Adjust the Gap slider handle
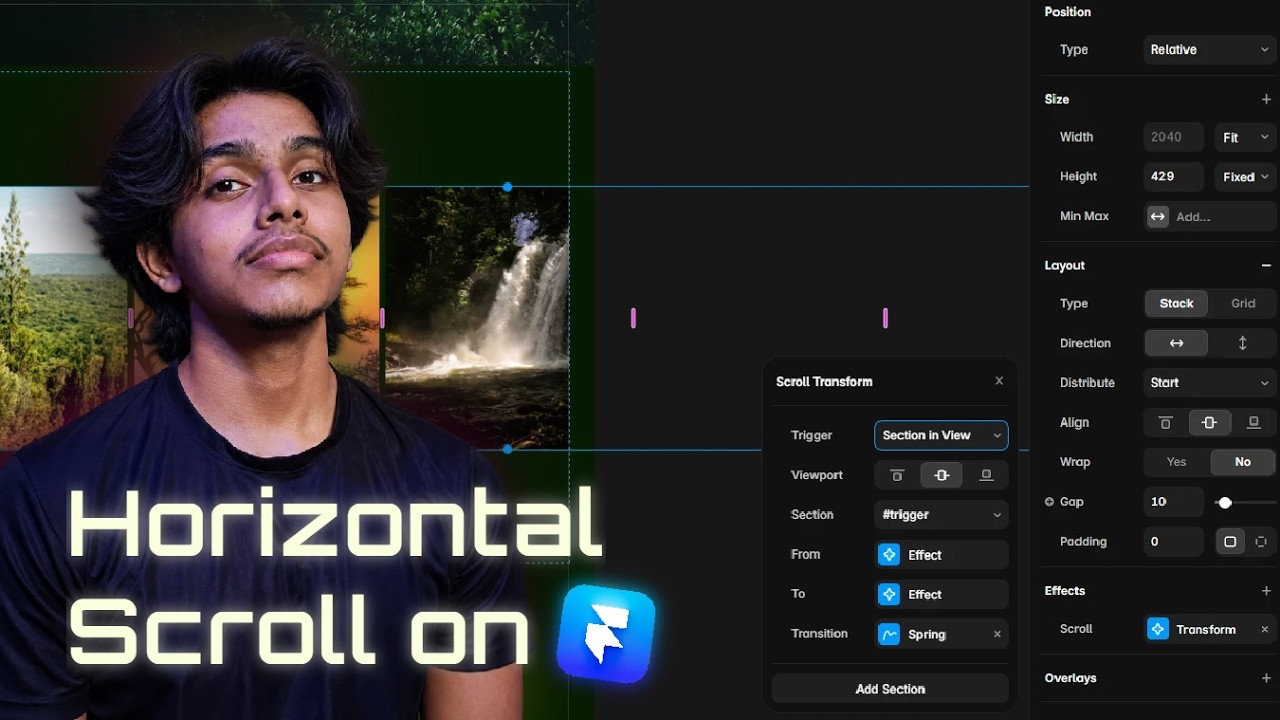Viewport: 1280px width, 720px height. click(x=1225, y=502)
